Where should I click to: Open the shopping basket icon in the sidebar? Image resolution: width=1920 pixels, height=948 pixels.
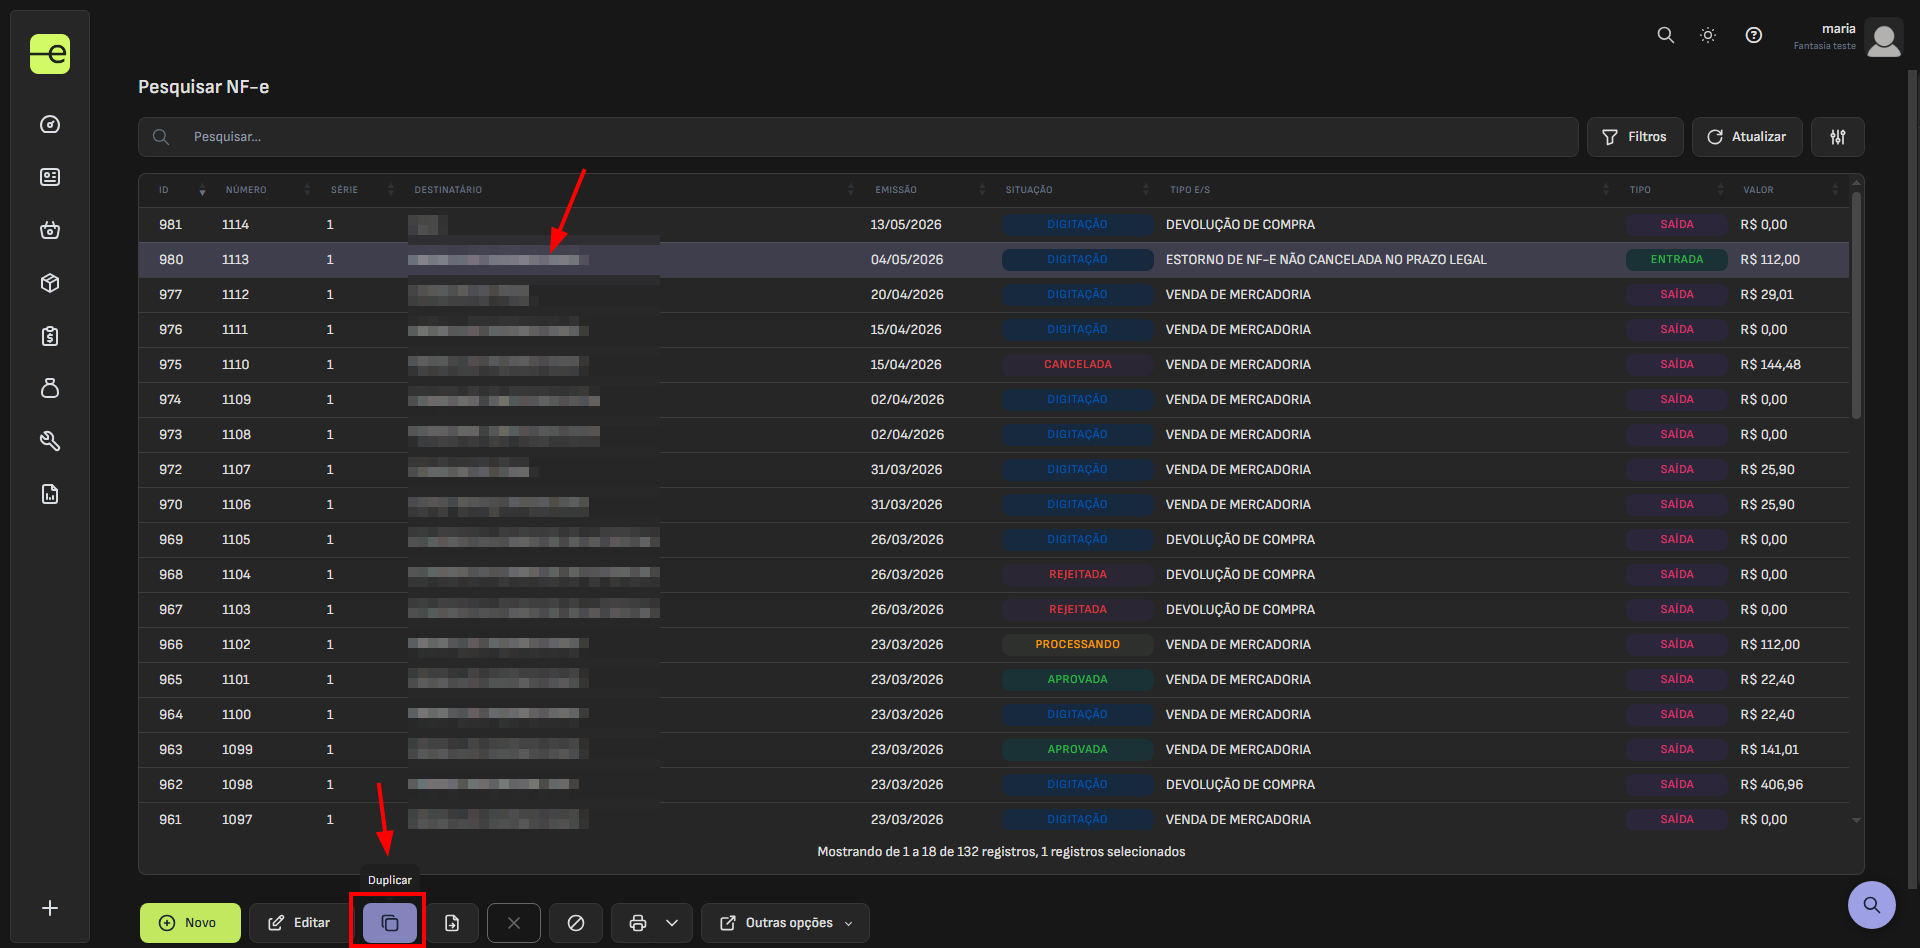pos(50,230)
